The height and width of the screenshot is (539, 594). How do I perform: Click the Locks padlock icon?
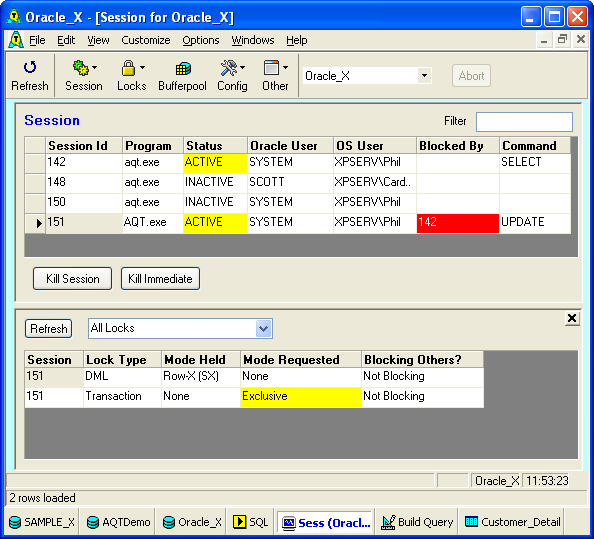click(x=128, y=68)
